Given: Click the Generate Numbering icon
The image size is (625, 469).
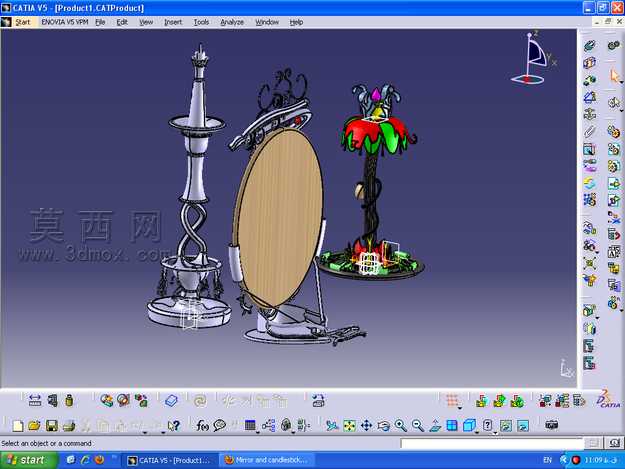Looking at the screenshot, I should click(614, 251).
